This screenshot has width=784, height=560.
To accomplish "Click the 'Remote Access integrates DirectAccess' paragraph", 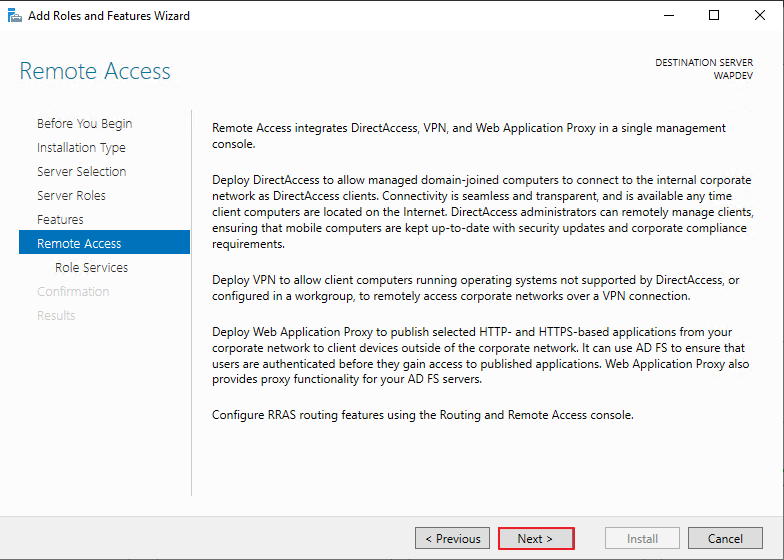I will pos(468,136).
